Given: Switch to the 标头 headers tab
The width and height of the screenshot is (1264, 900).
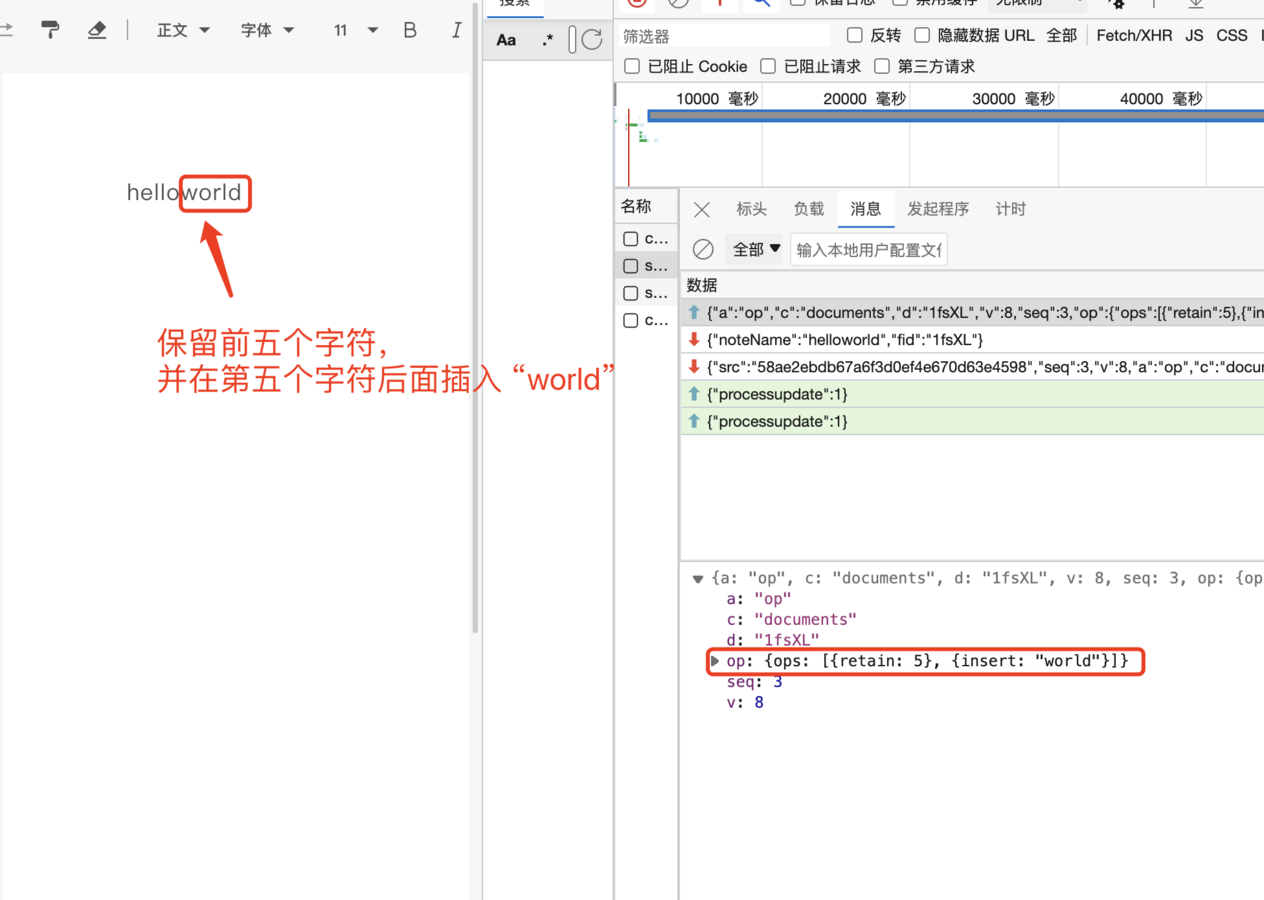Looking at the screenshot, I should point(751,209).
